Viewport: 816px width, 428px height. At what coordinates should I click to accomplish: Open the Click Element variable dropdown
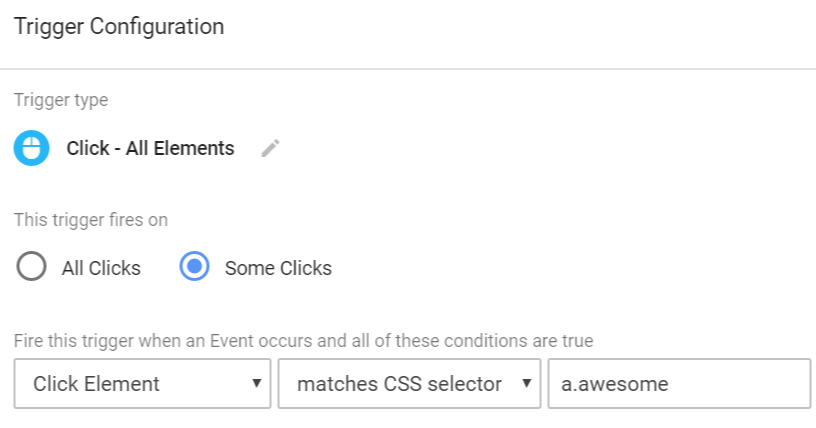pyautogui.click(x=142, y=384)
